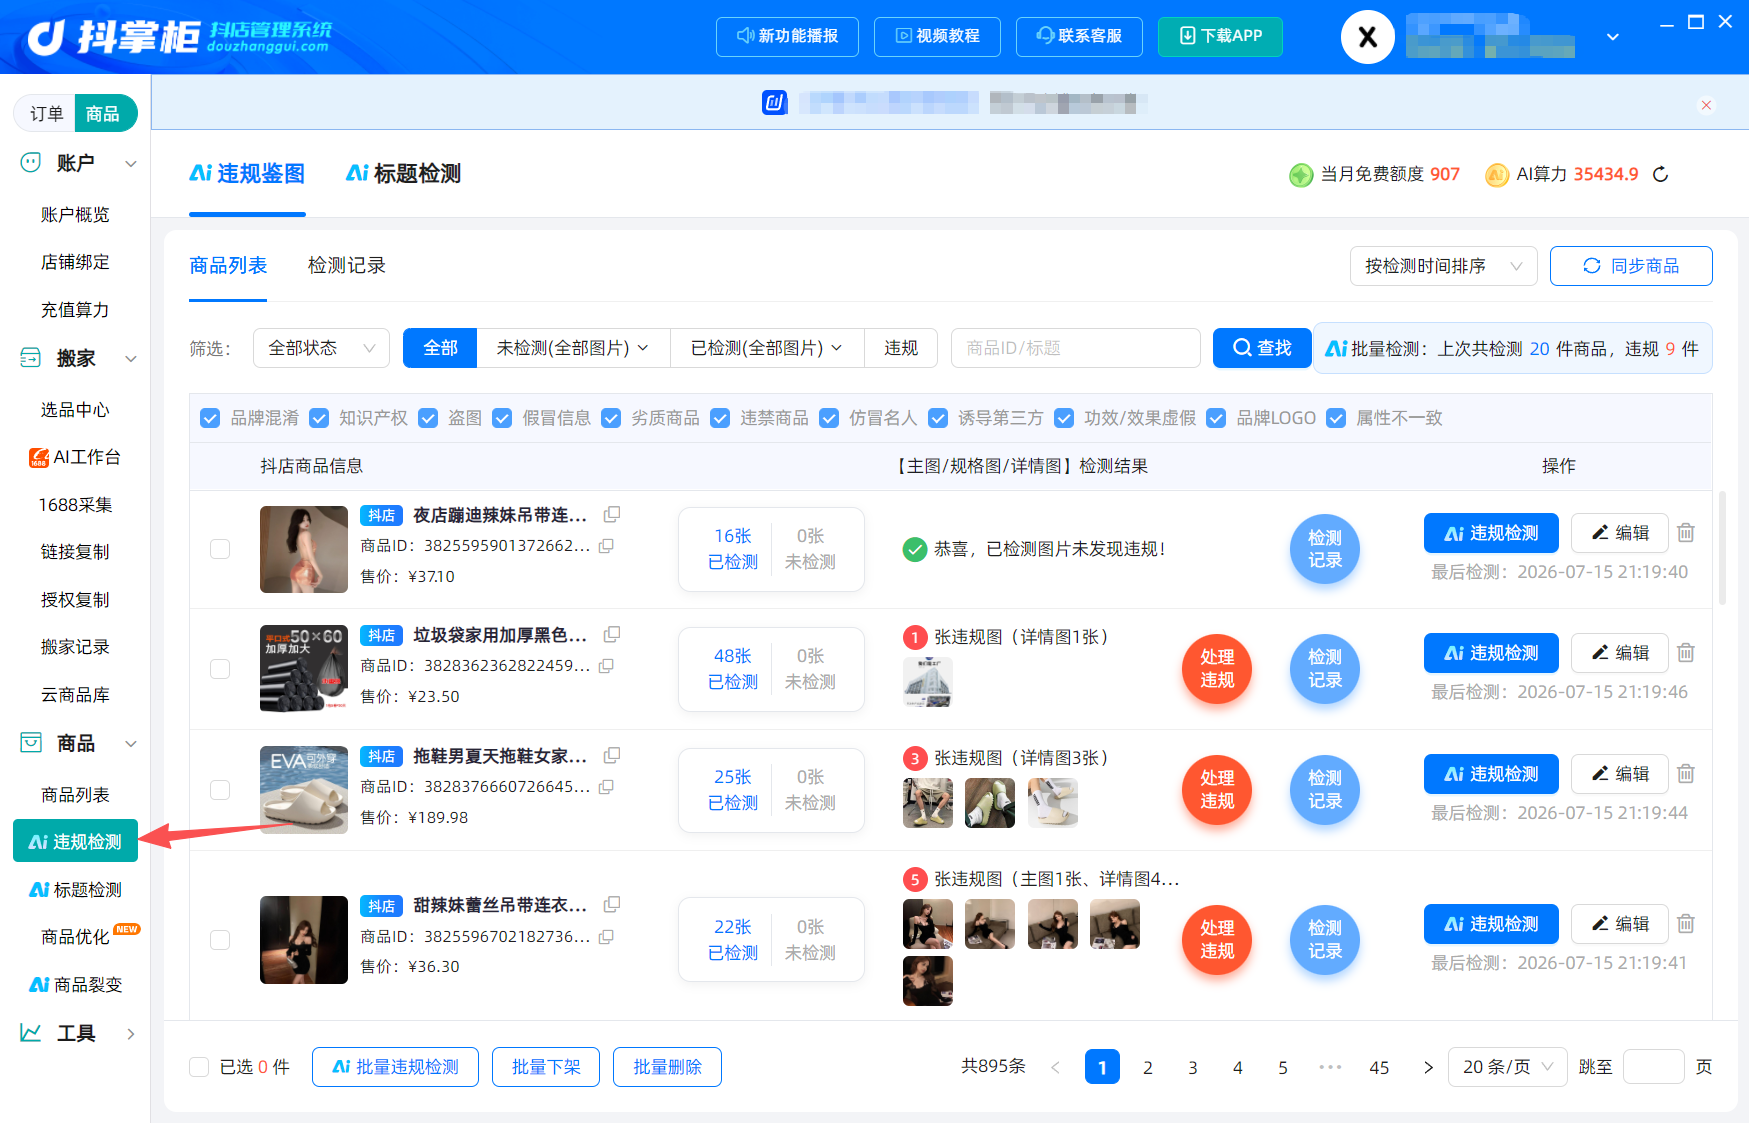Image resolution: width=1749 pixels, height=1123 pixels.
Task: Select the 订单 tab in sidebar
Action: point(46,114)
